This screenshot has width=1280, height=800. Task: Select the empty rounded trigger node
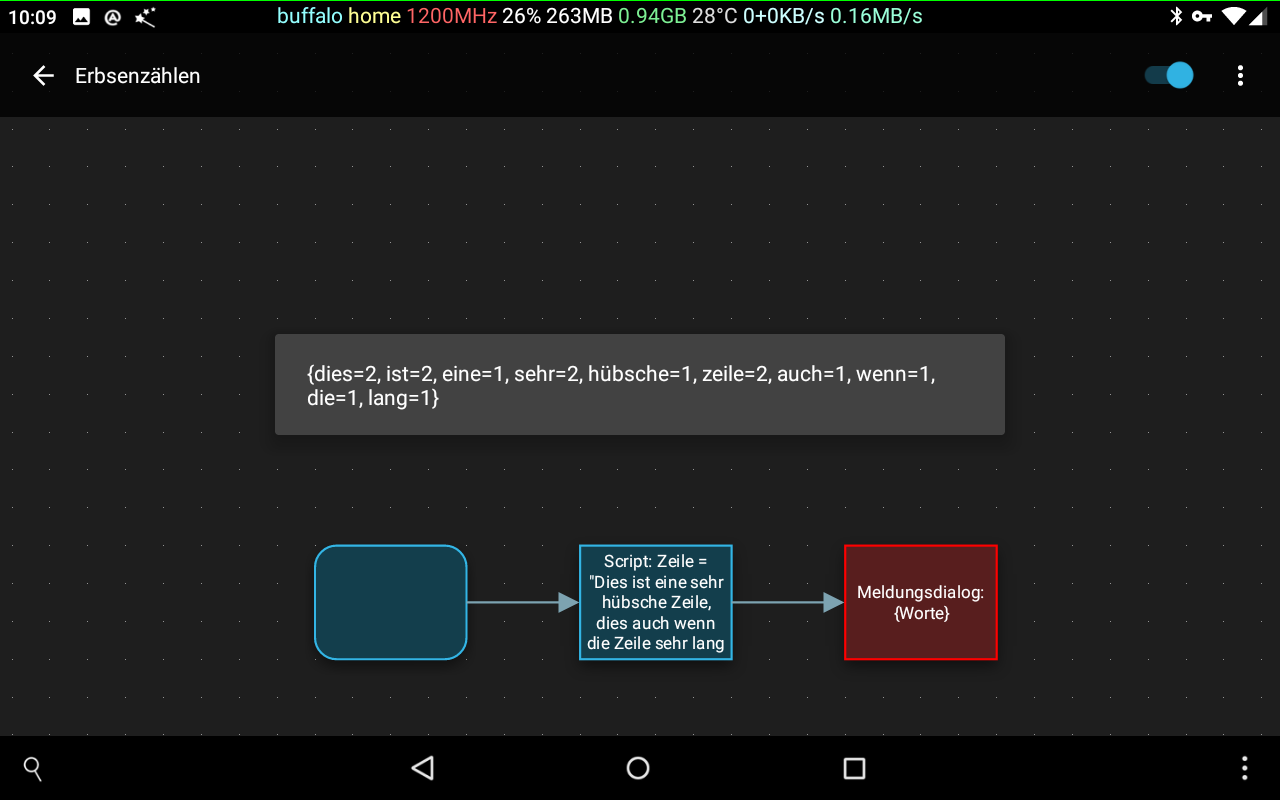click(x=390, y=602)
